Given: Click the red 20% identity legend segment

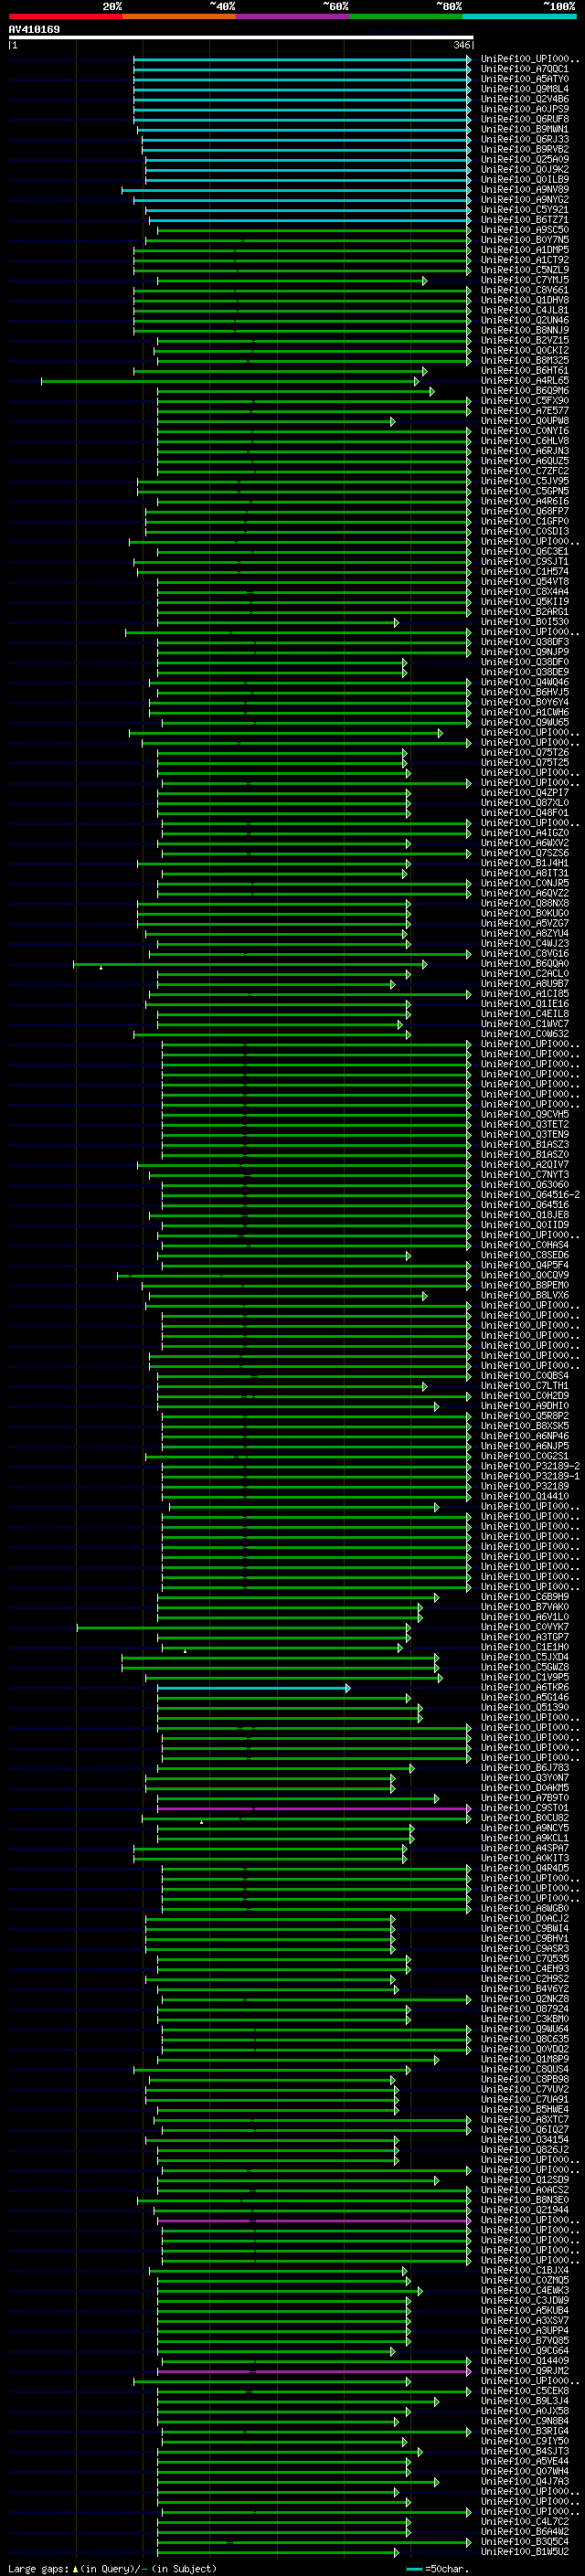Looking at the screenshot, I should pos(65,16).
